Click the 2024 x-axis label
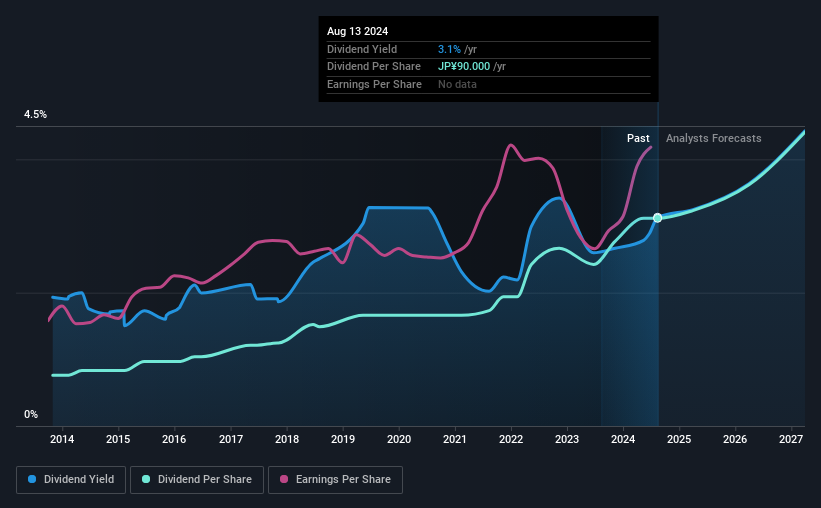821x508 pixels. point(623,439)
